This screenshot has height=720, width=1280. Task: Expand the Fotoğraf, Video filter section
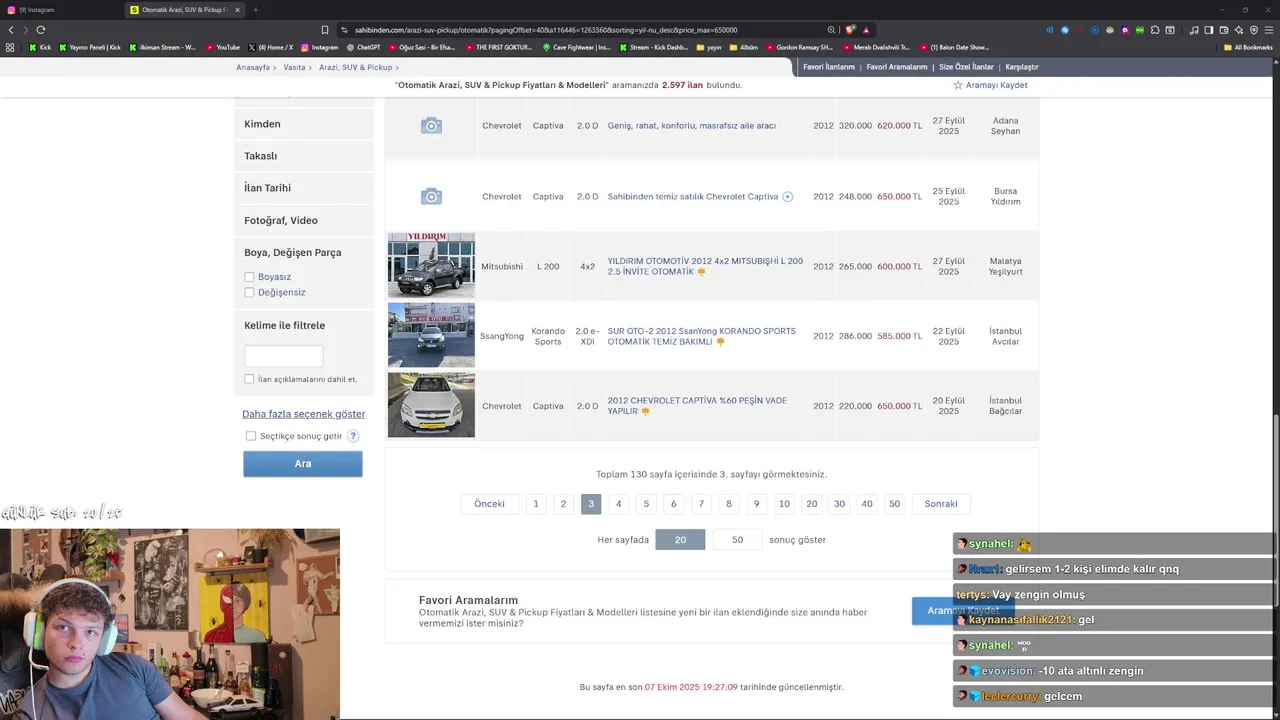pos(304,220)
